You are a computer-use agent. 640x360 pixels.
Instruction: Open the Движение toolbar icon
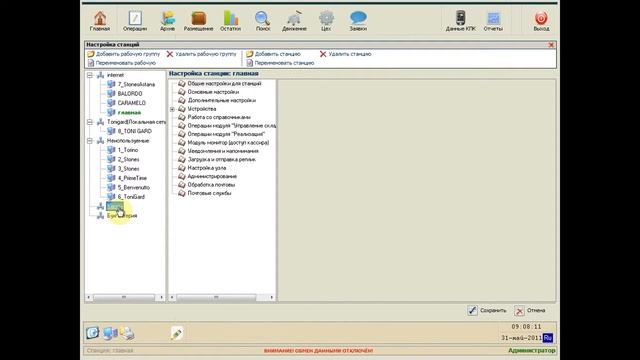click(x=294, y=21)
